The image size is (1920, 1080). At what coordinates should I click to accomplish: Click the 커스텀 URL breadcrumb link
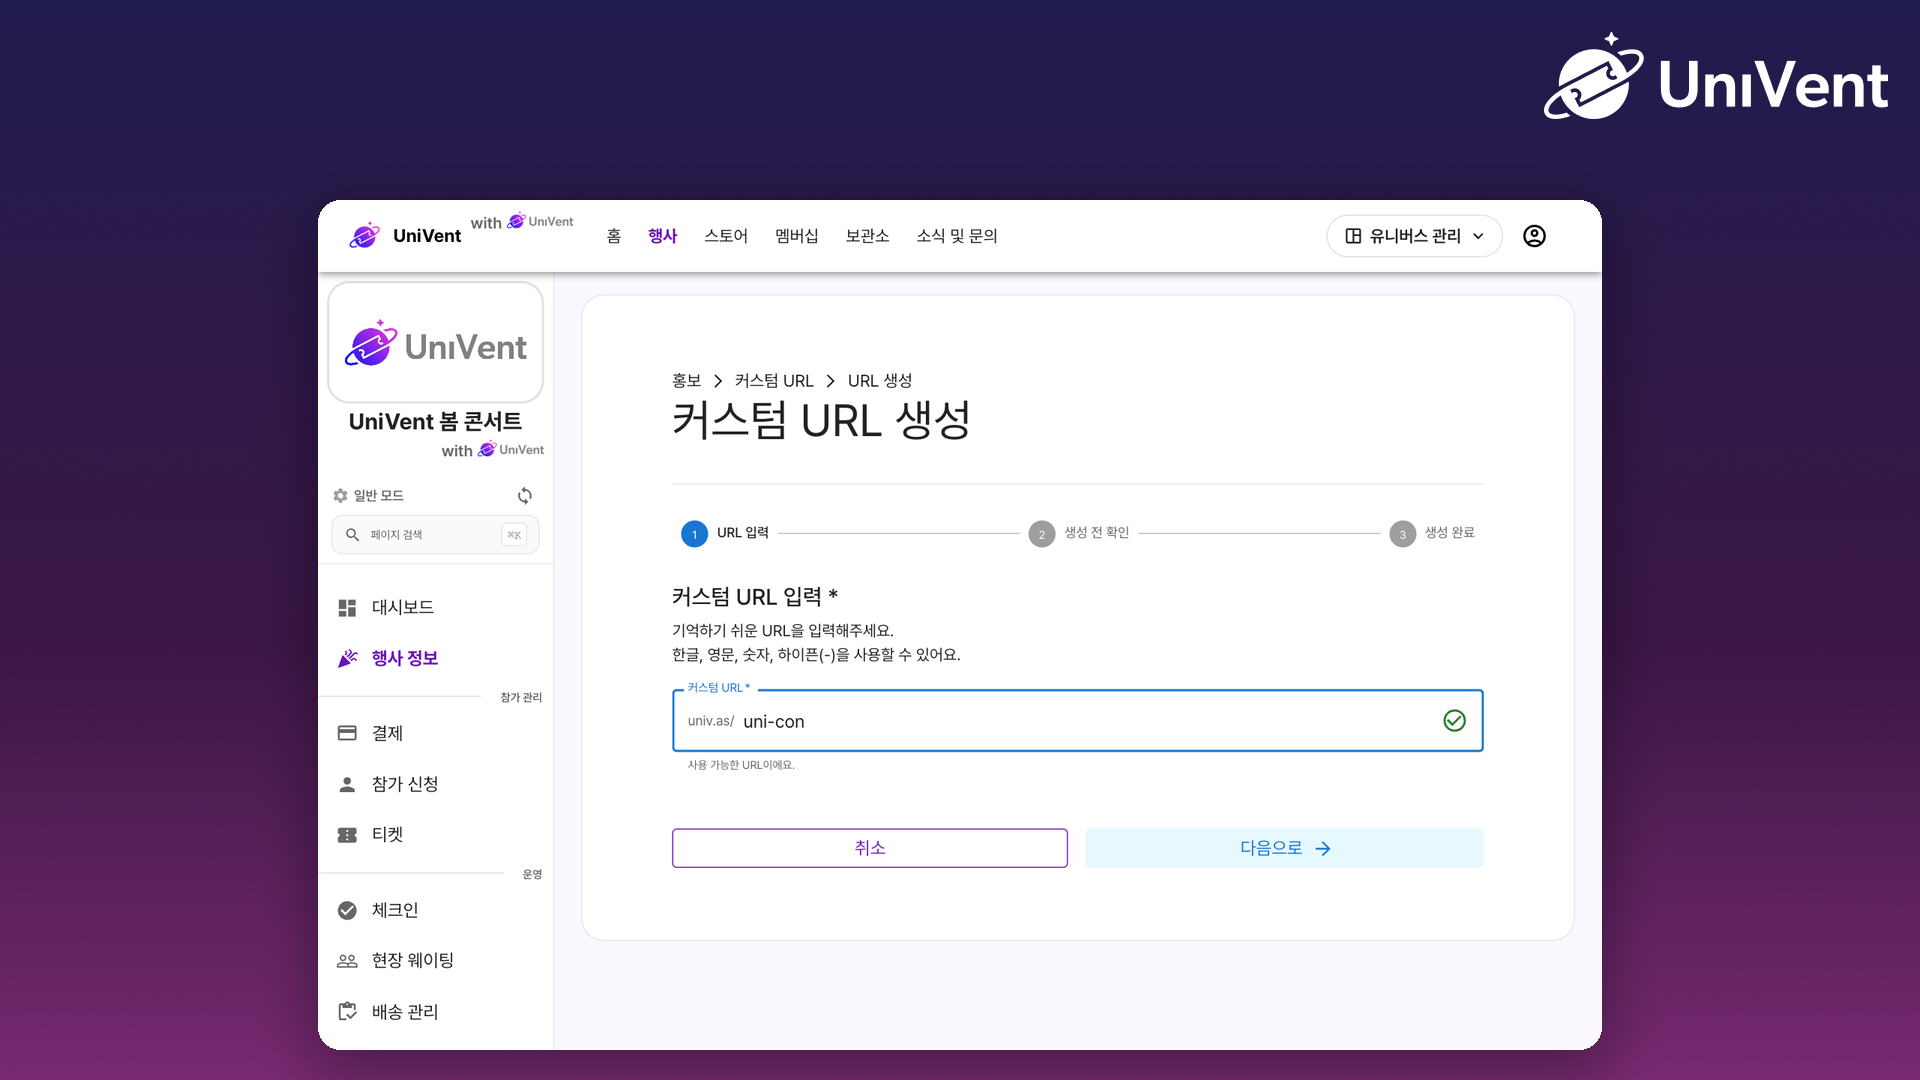(774, 381)
